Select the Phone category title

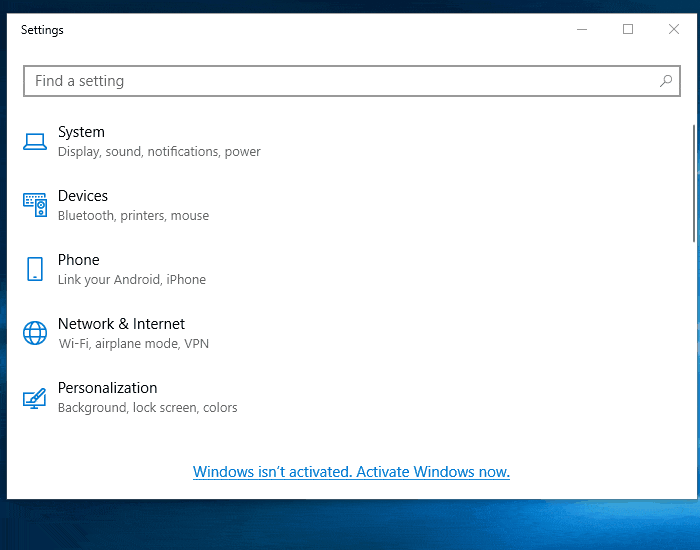click(x=79, y=260)
